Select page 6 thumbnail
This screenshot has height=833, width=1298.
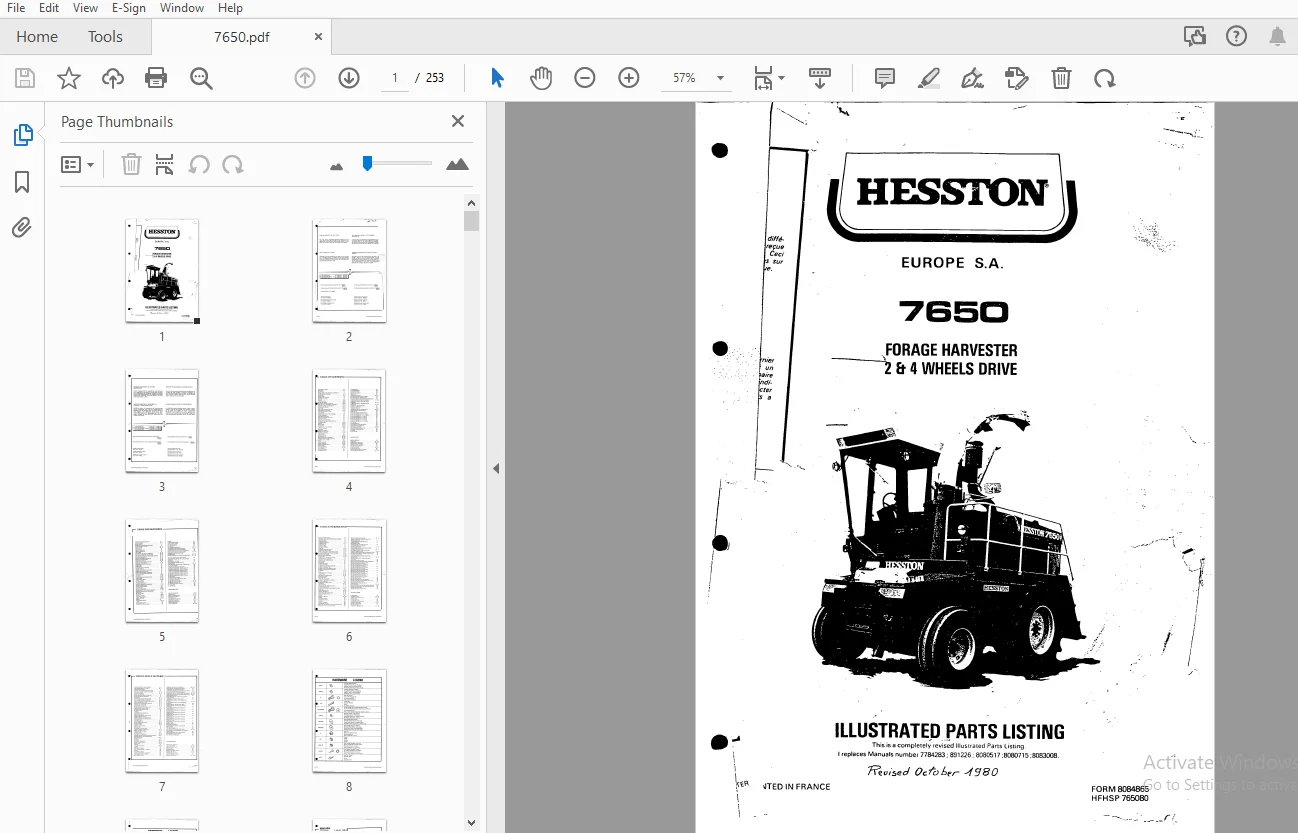[349, 571]
